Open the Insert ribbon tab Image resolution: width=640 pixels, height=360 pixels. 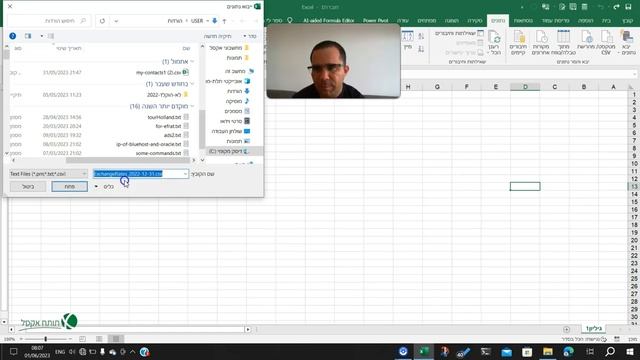point(585,20)
